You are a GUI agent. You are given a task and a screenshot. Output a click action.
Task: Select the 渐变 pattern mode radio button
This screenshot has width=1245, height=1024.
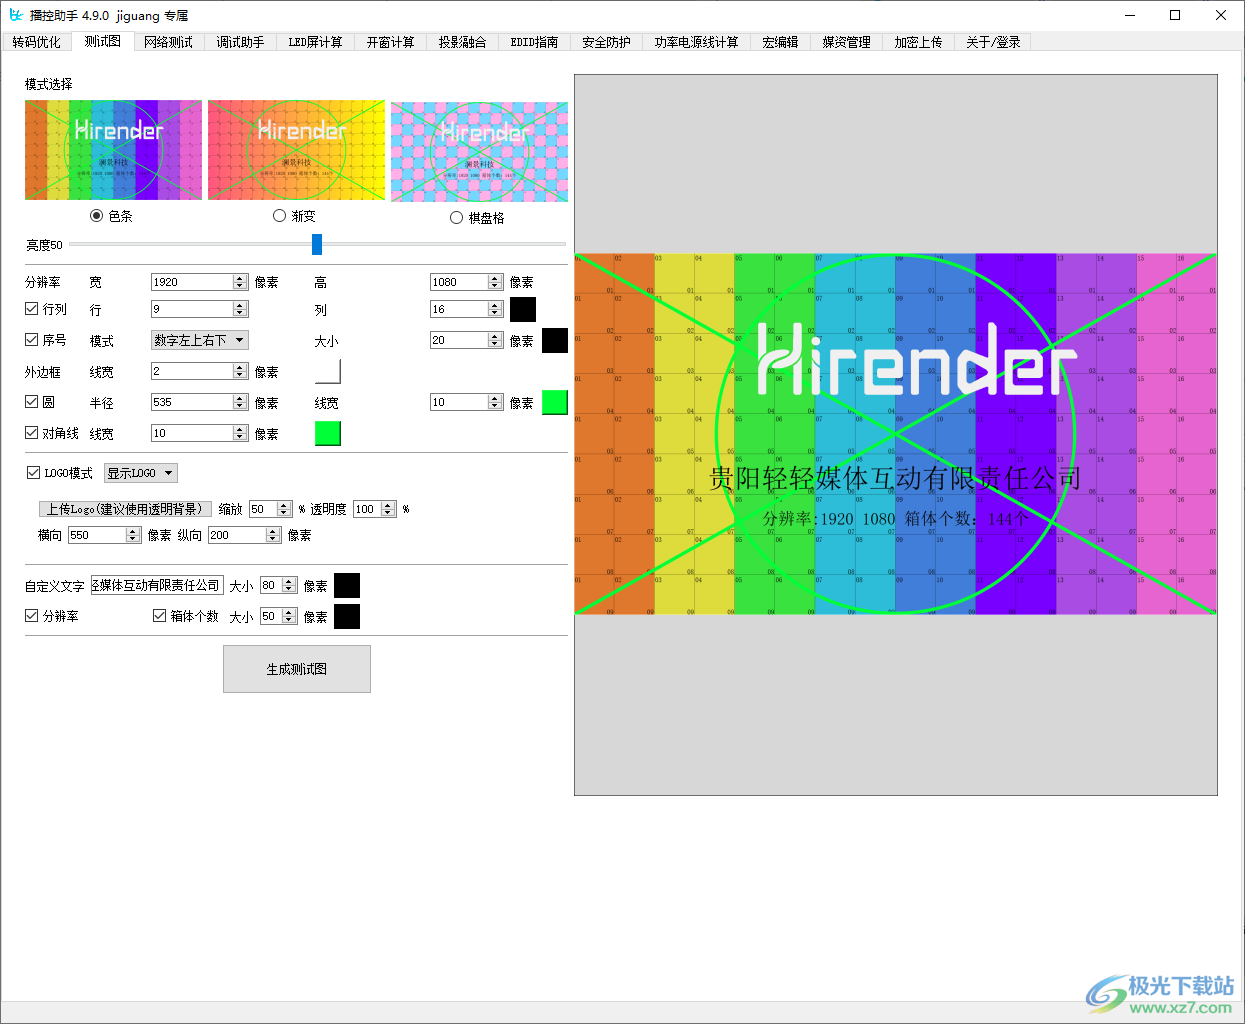(279, 215)
